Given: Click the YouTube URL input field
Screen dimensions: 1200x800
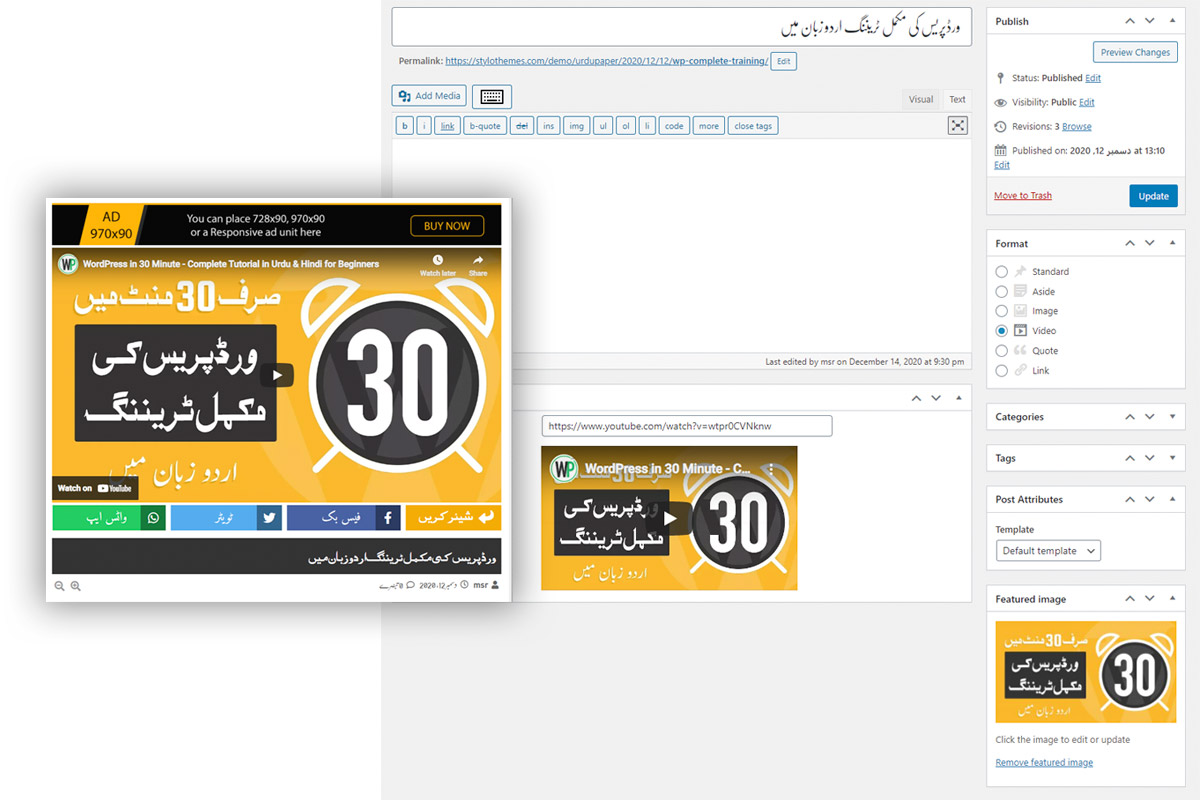Looking at the screenshot, I should click(687, 426).
